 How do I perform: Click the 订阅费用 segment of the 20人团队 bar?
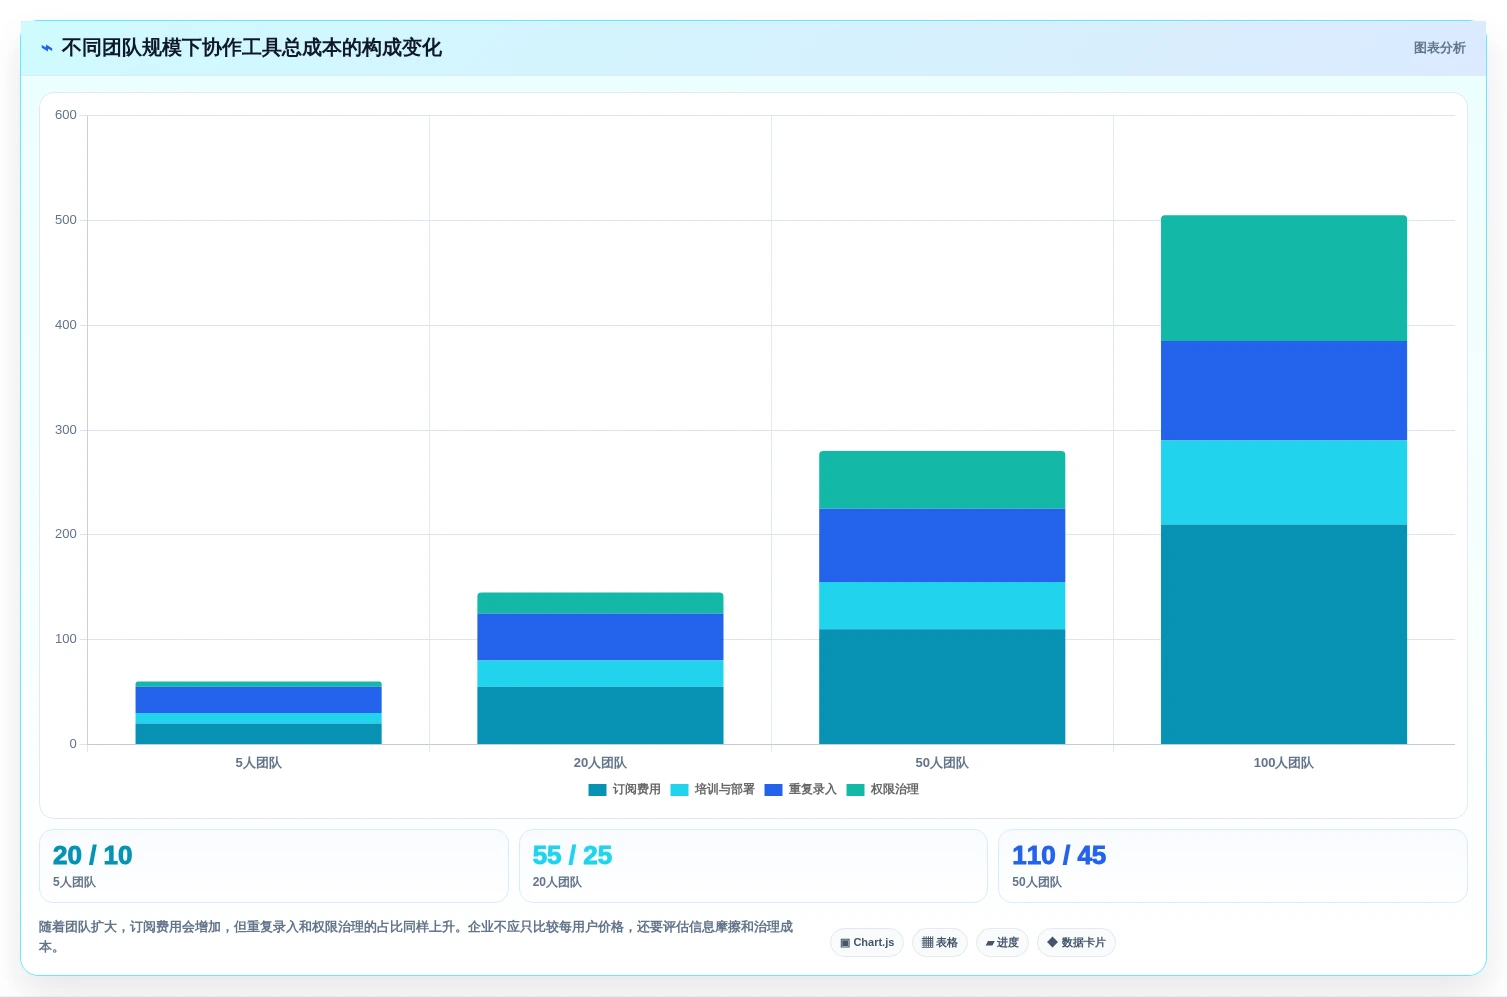(x=600, y=716)
